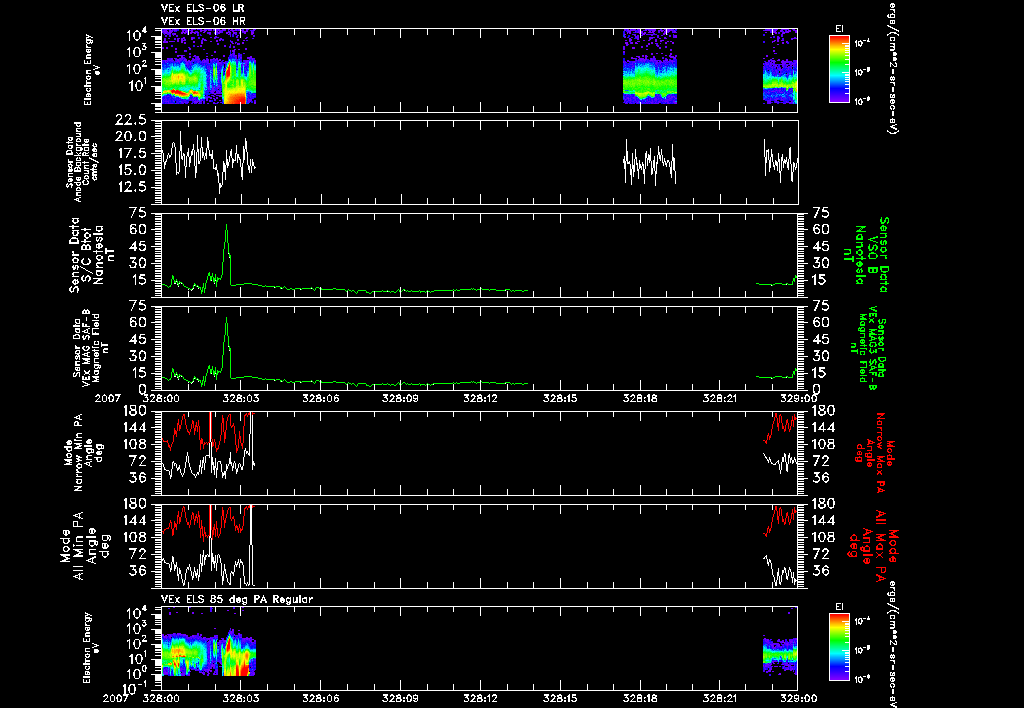Click the top spectrogram data segment near 328:18
This screenshot has height=708, width=1024.
pyautogui.click(x=650, y=66)
